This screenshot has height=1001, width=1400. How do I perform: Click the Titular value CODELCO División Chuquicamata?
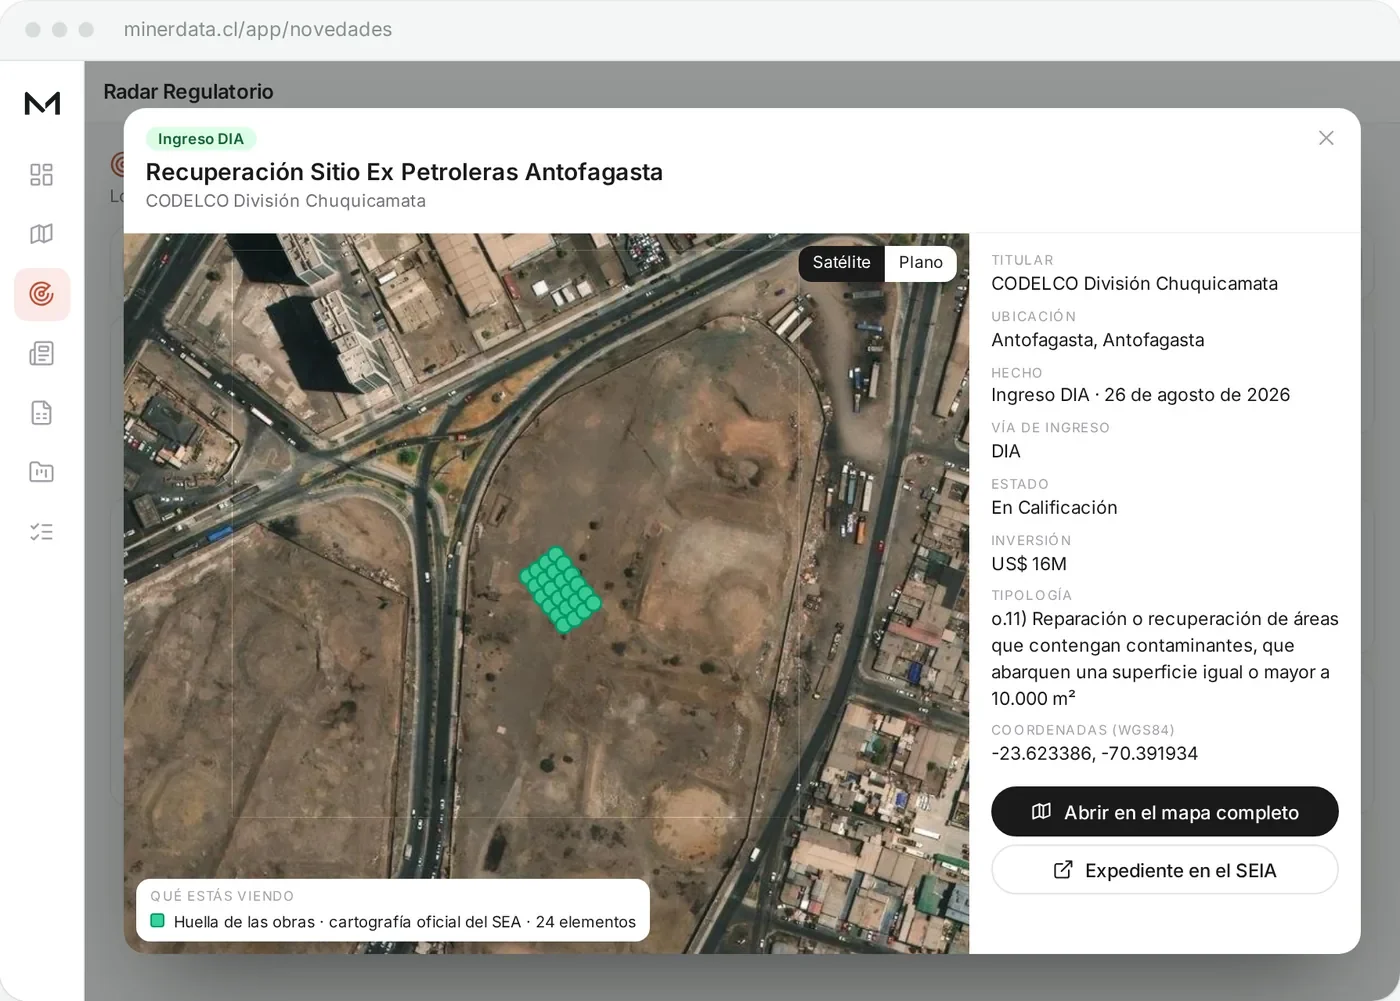pos(1134,284)
